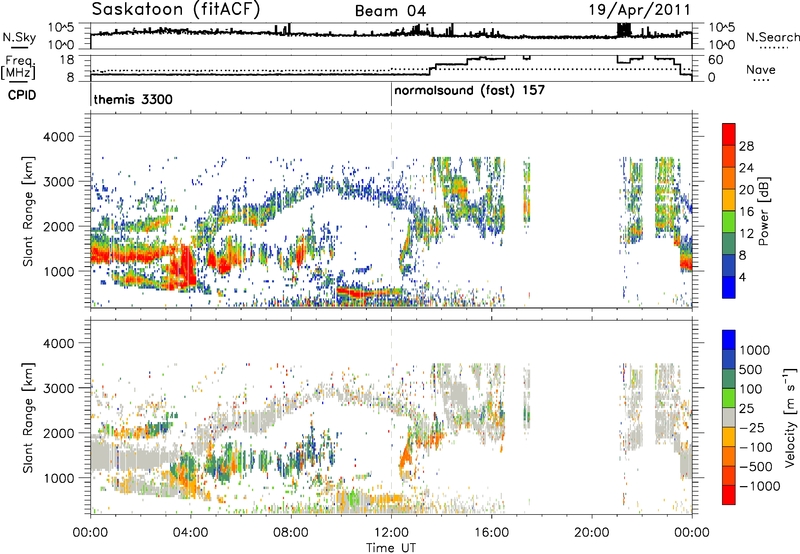Click the "1000" tick in the velocity panel axis
This screenshot has width=800, height=554.
tap(58, 478)
